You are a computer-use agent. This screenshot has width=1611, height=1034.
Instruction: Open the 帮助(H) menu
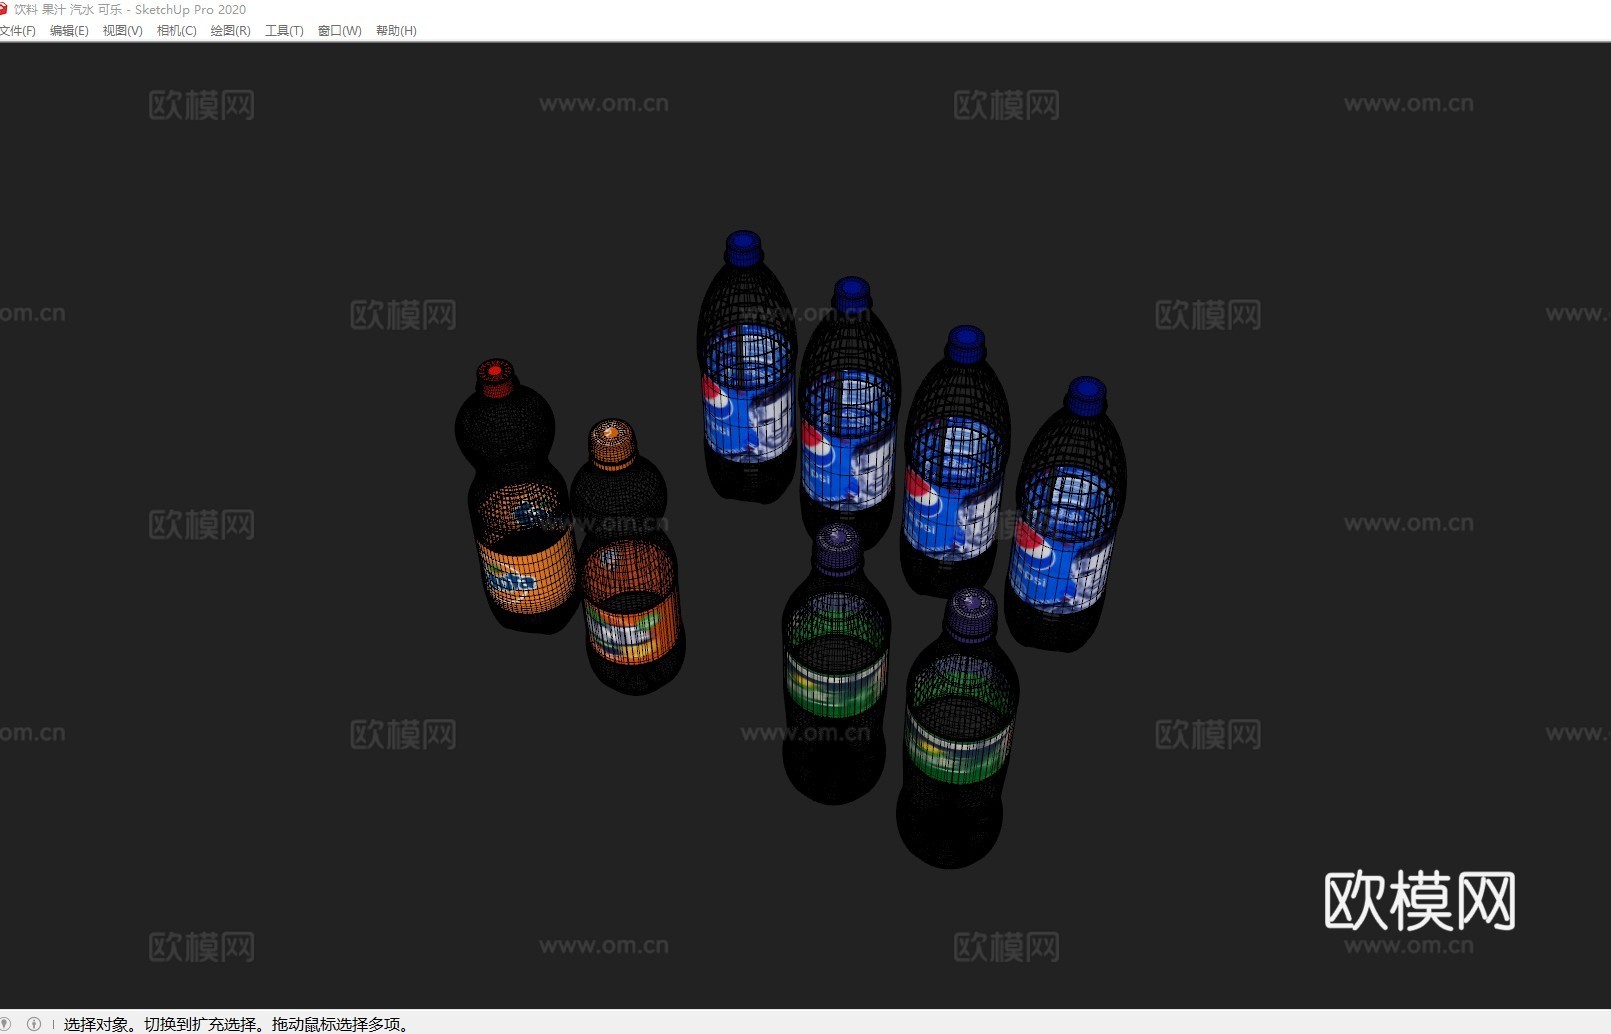pyautogui.click(x=396, y=31)
